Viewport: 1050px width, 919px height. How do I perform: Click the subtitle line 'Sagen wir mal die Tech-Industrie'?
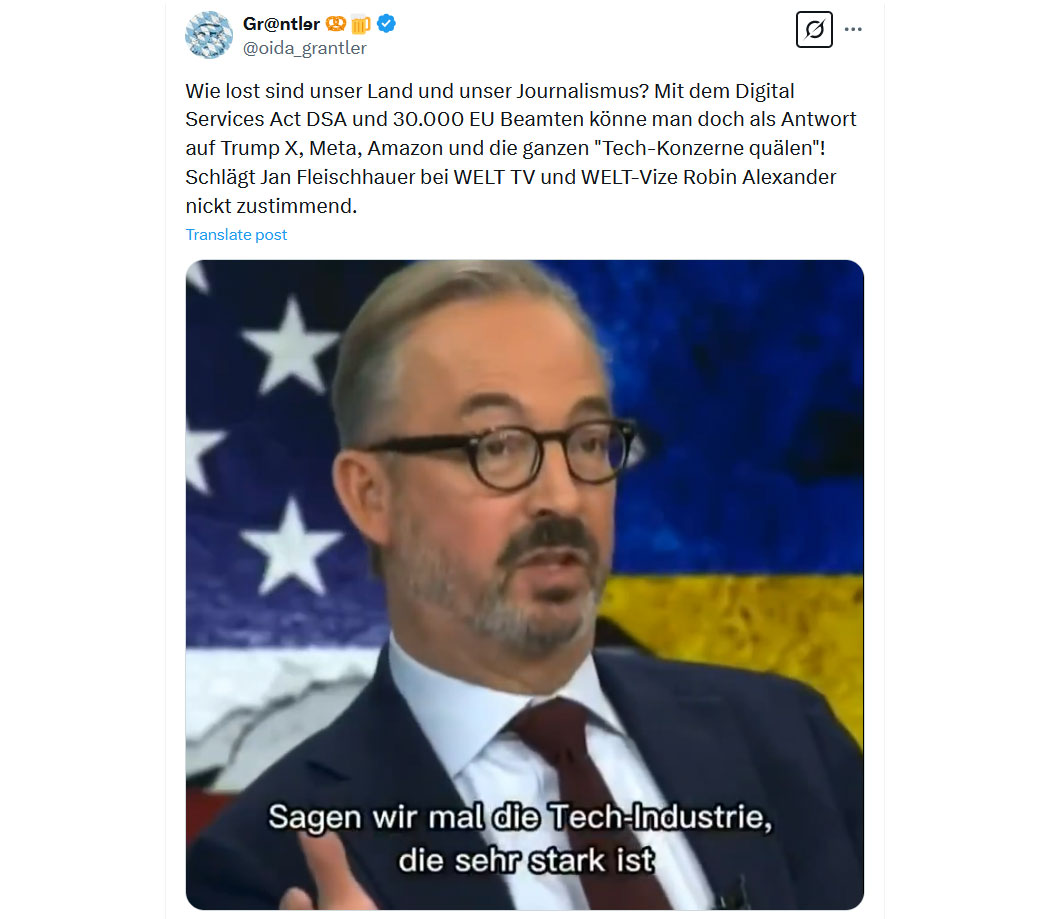pos(520,817)
